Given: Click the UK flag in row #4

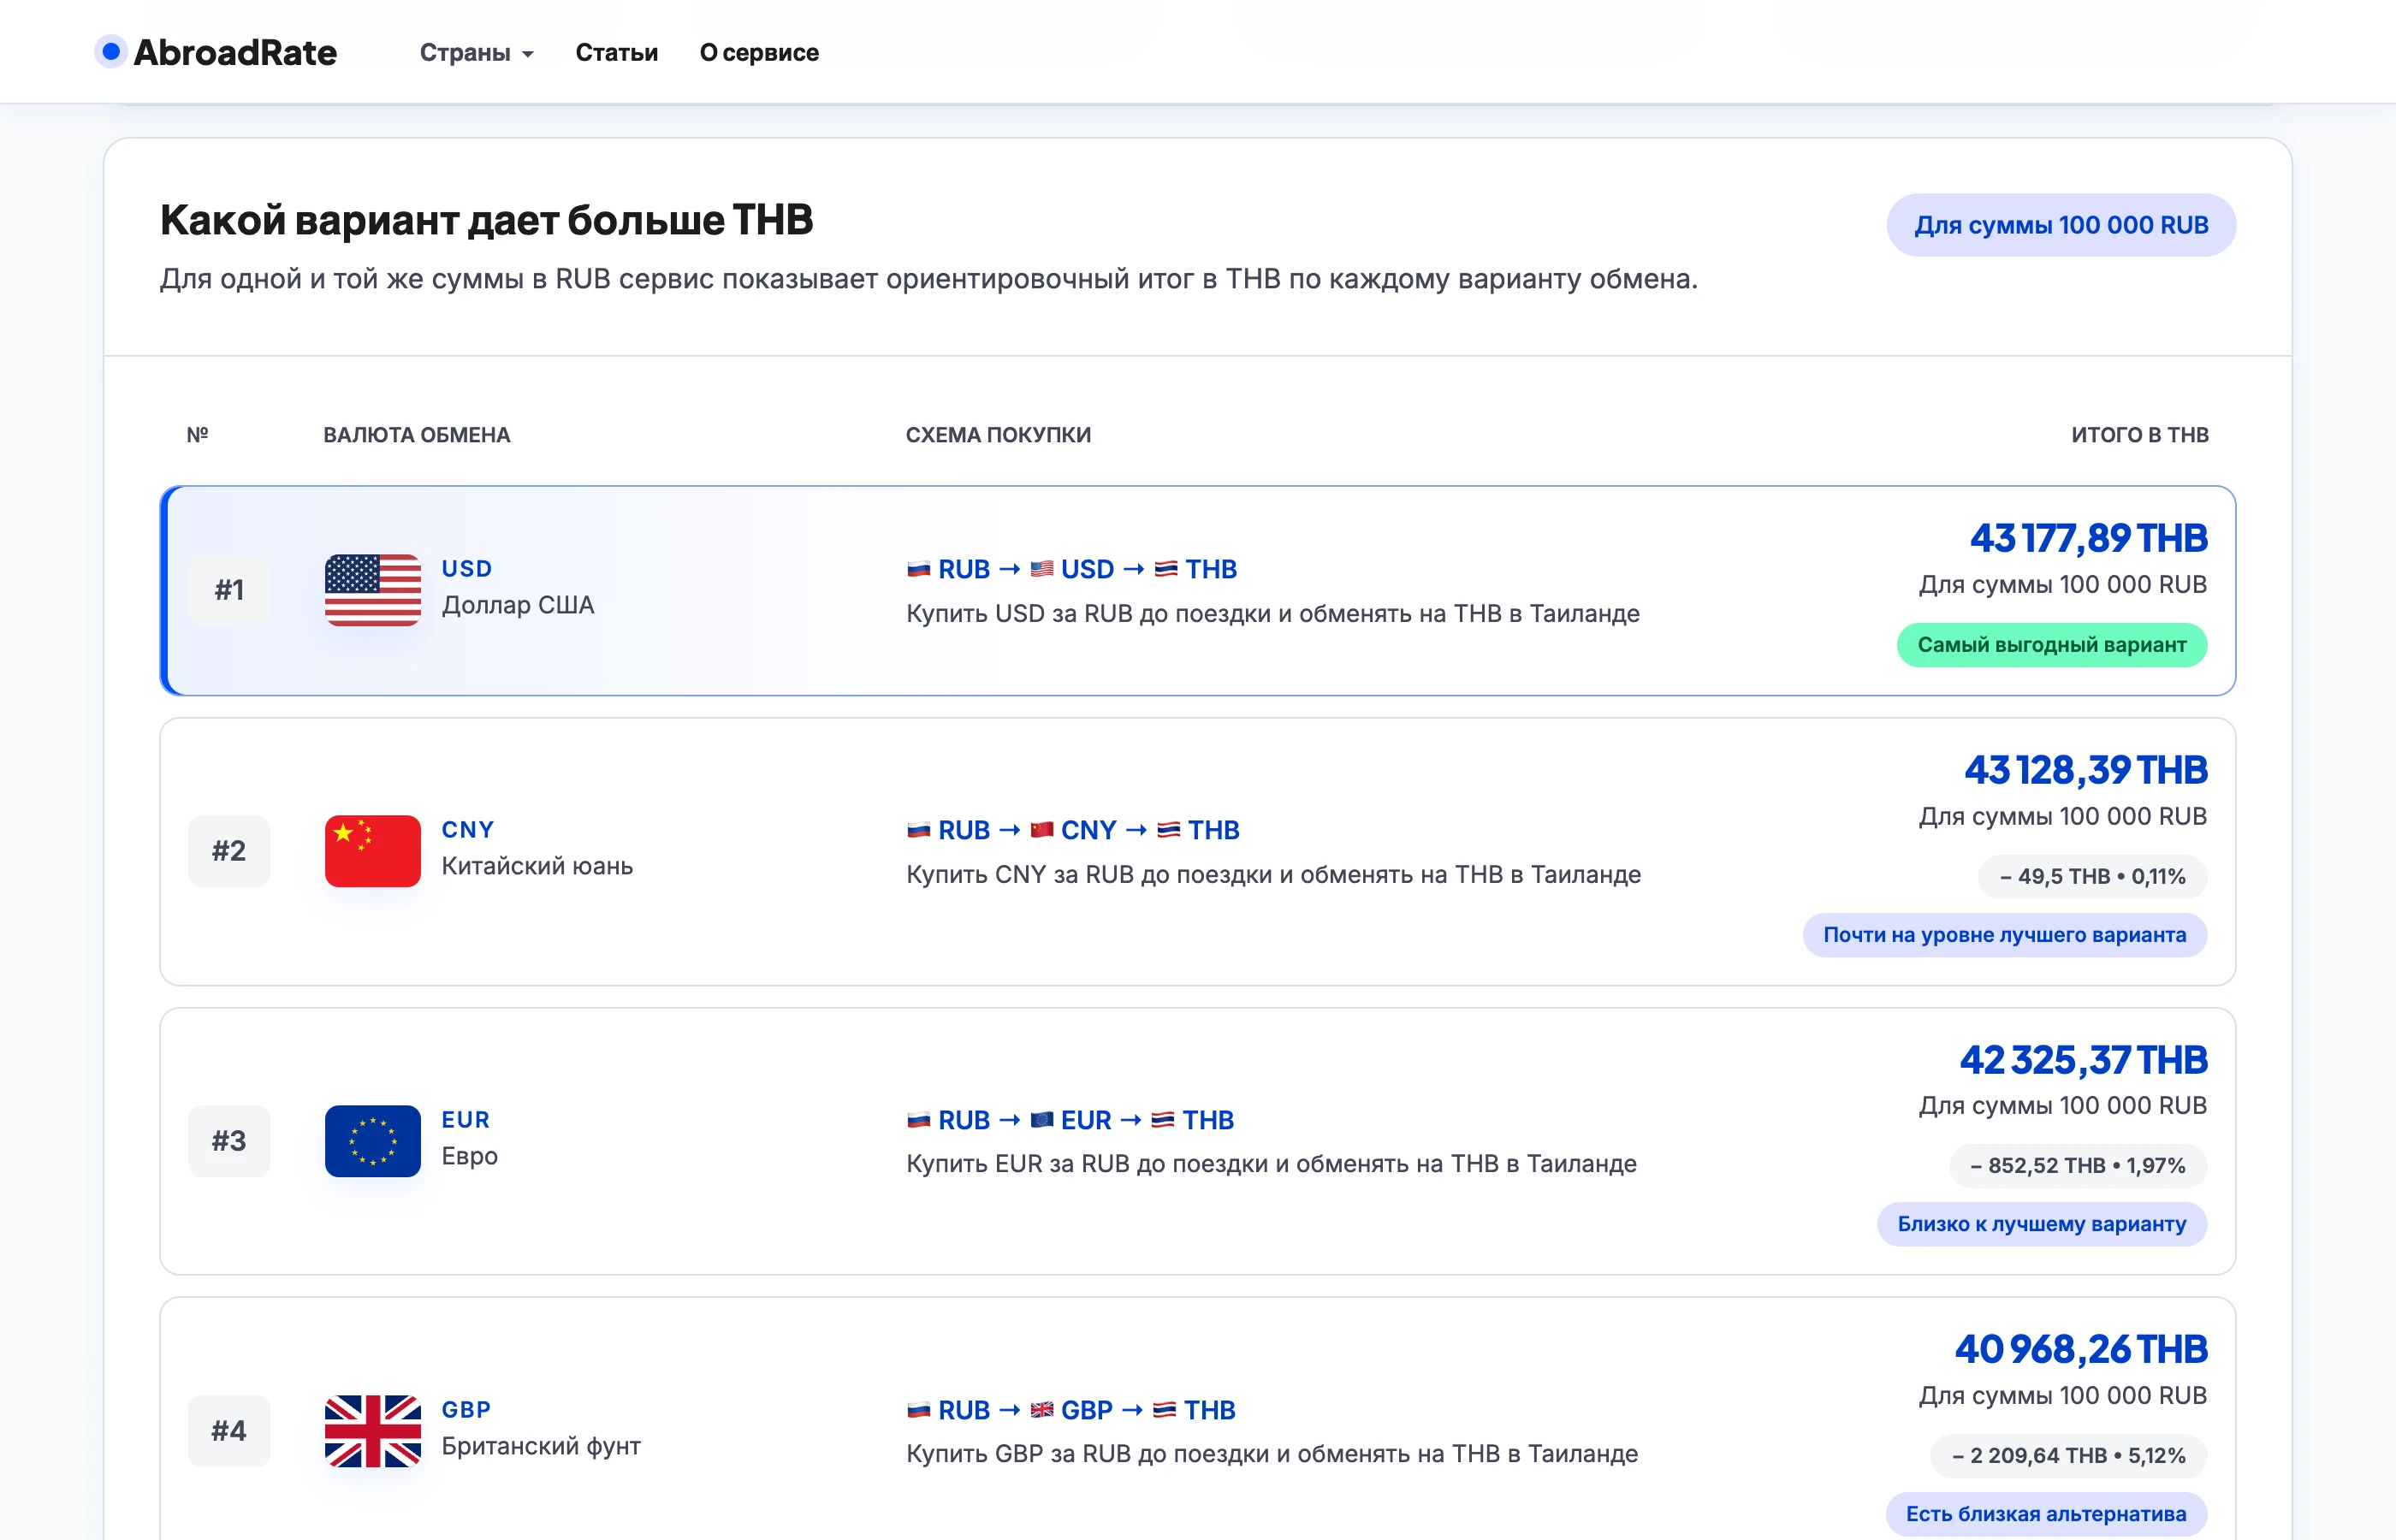Looking at the screenshot, I should 373,1431.
